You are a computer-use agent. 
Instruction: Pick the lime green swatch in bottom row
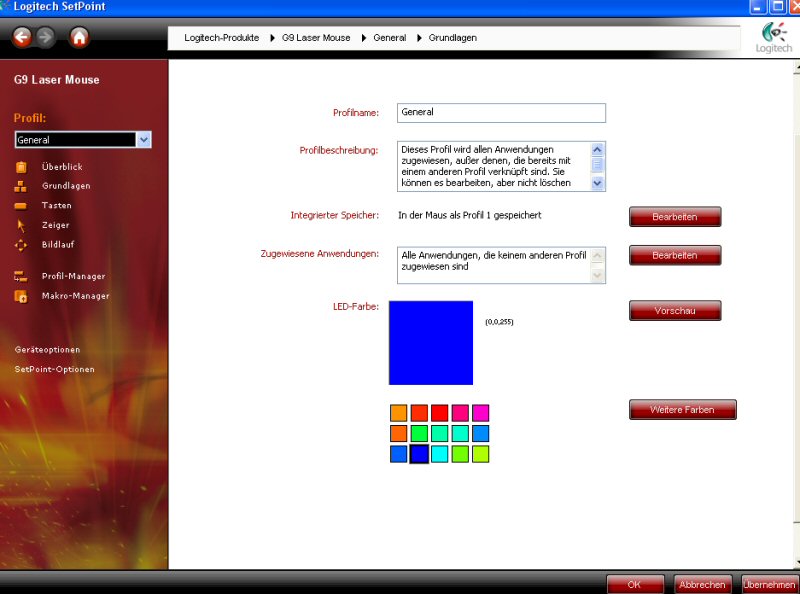click(460, 454)
